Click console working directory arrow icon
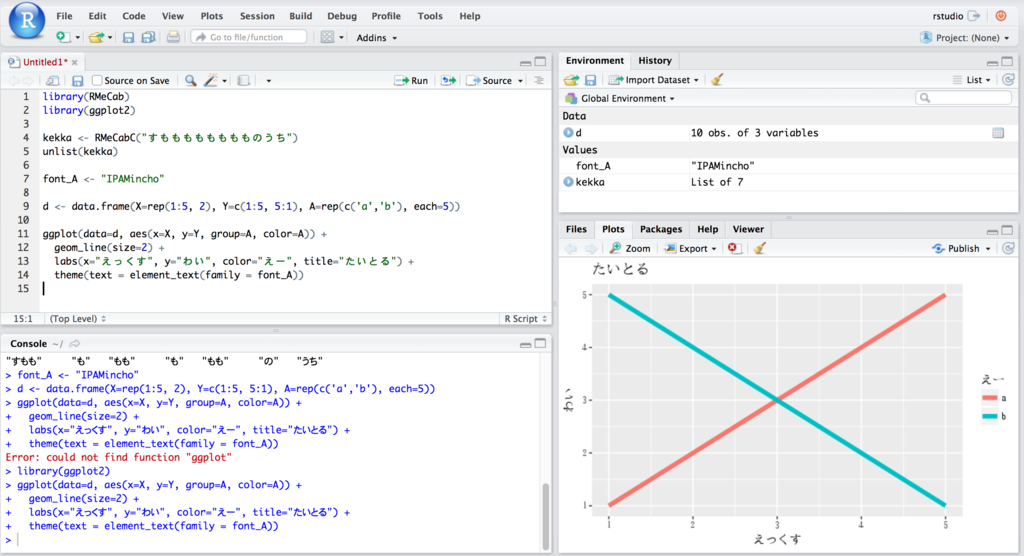Viewport: 1024px width, 556px height. pos(74,344)
